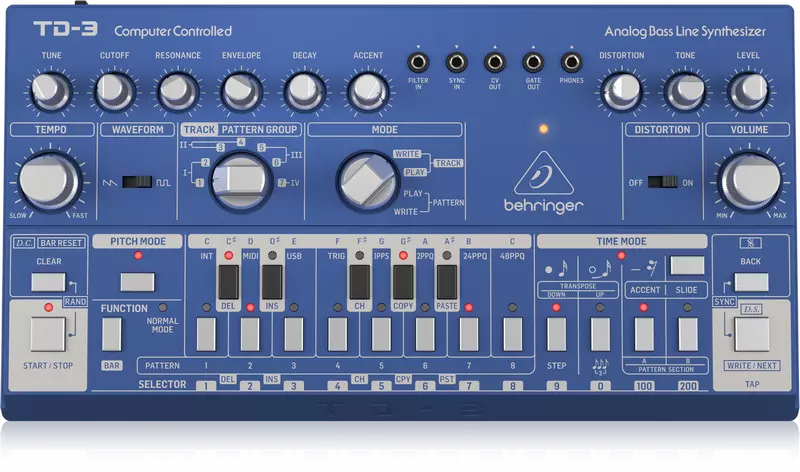Toggle the WAVEFORM switch
Screen dimensions: 800x472
coord(137,182)
